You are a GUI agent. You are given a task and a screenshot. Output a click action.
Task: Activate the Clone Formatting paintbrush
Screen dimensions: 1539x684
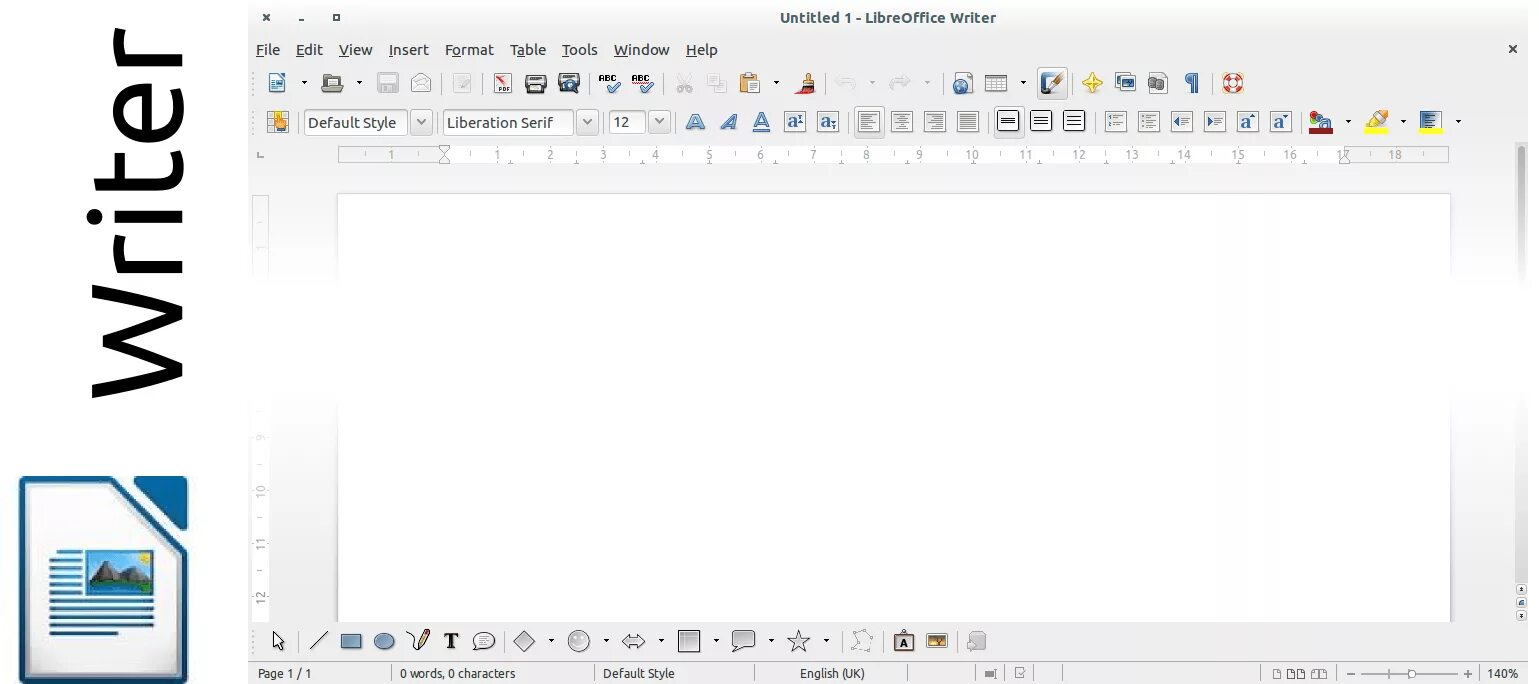click(806, 83)
